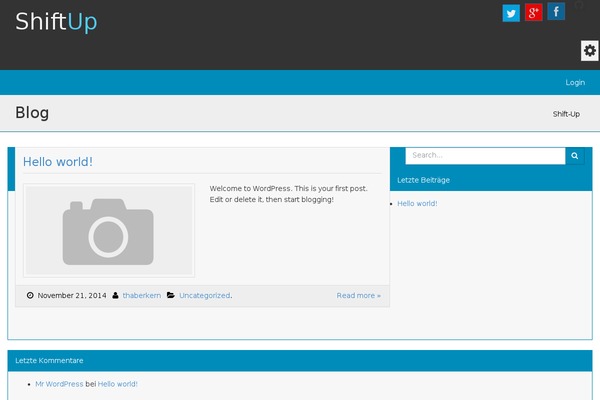Open the settings gear panel
The height and width of the screenshot is (400, 600).
pos(590,51)
